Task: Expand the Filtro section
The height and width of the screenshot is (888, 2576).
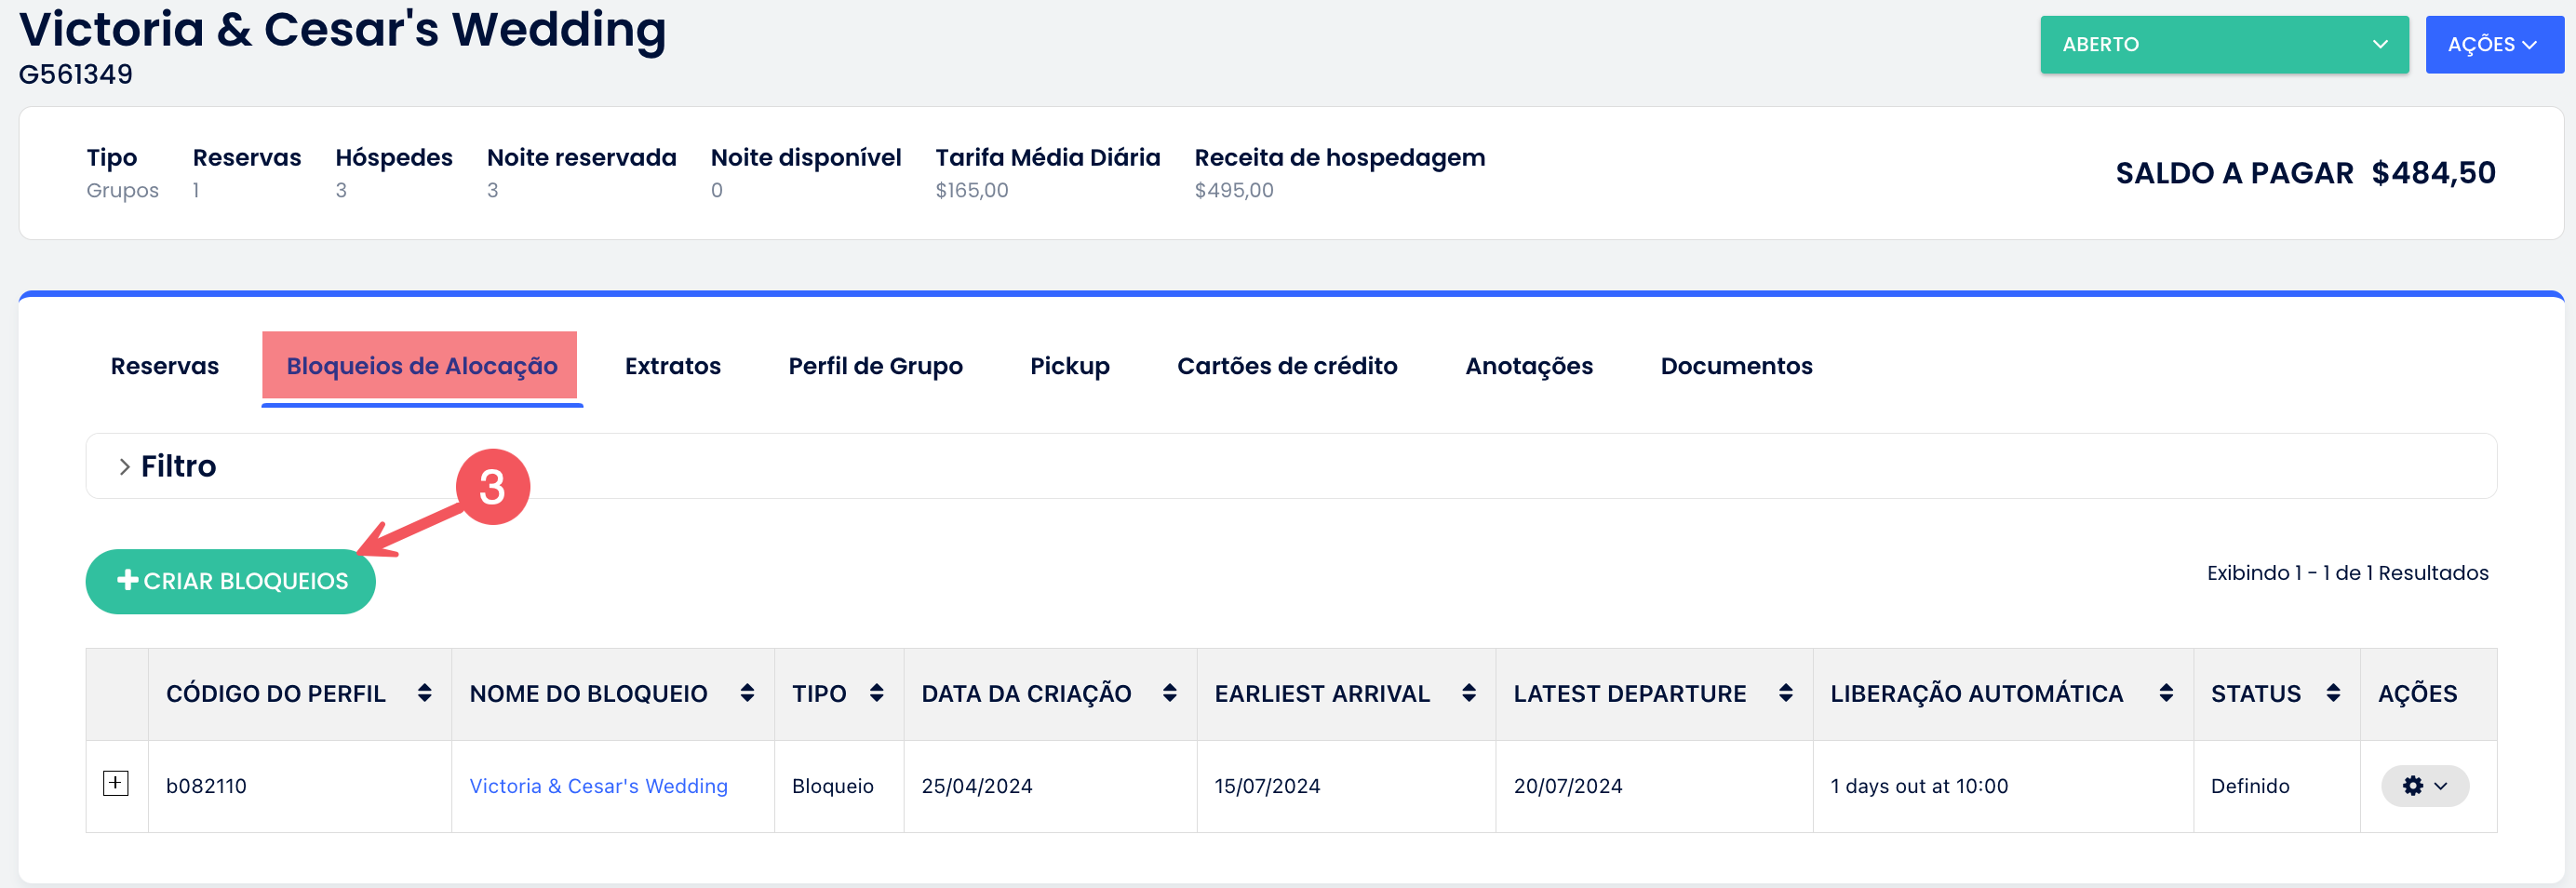Action: click(125, 466)
